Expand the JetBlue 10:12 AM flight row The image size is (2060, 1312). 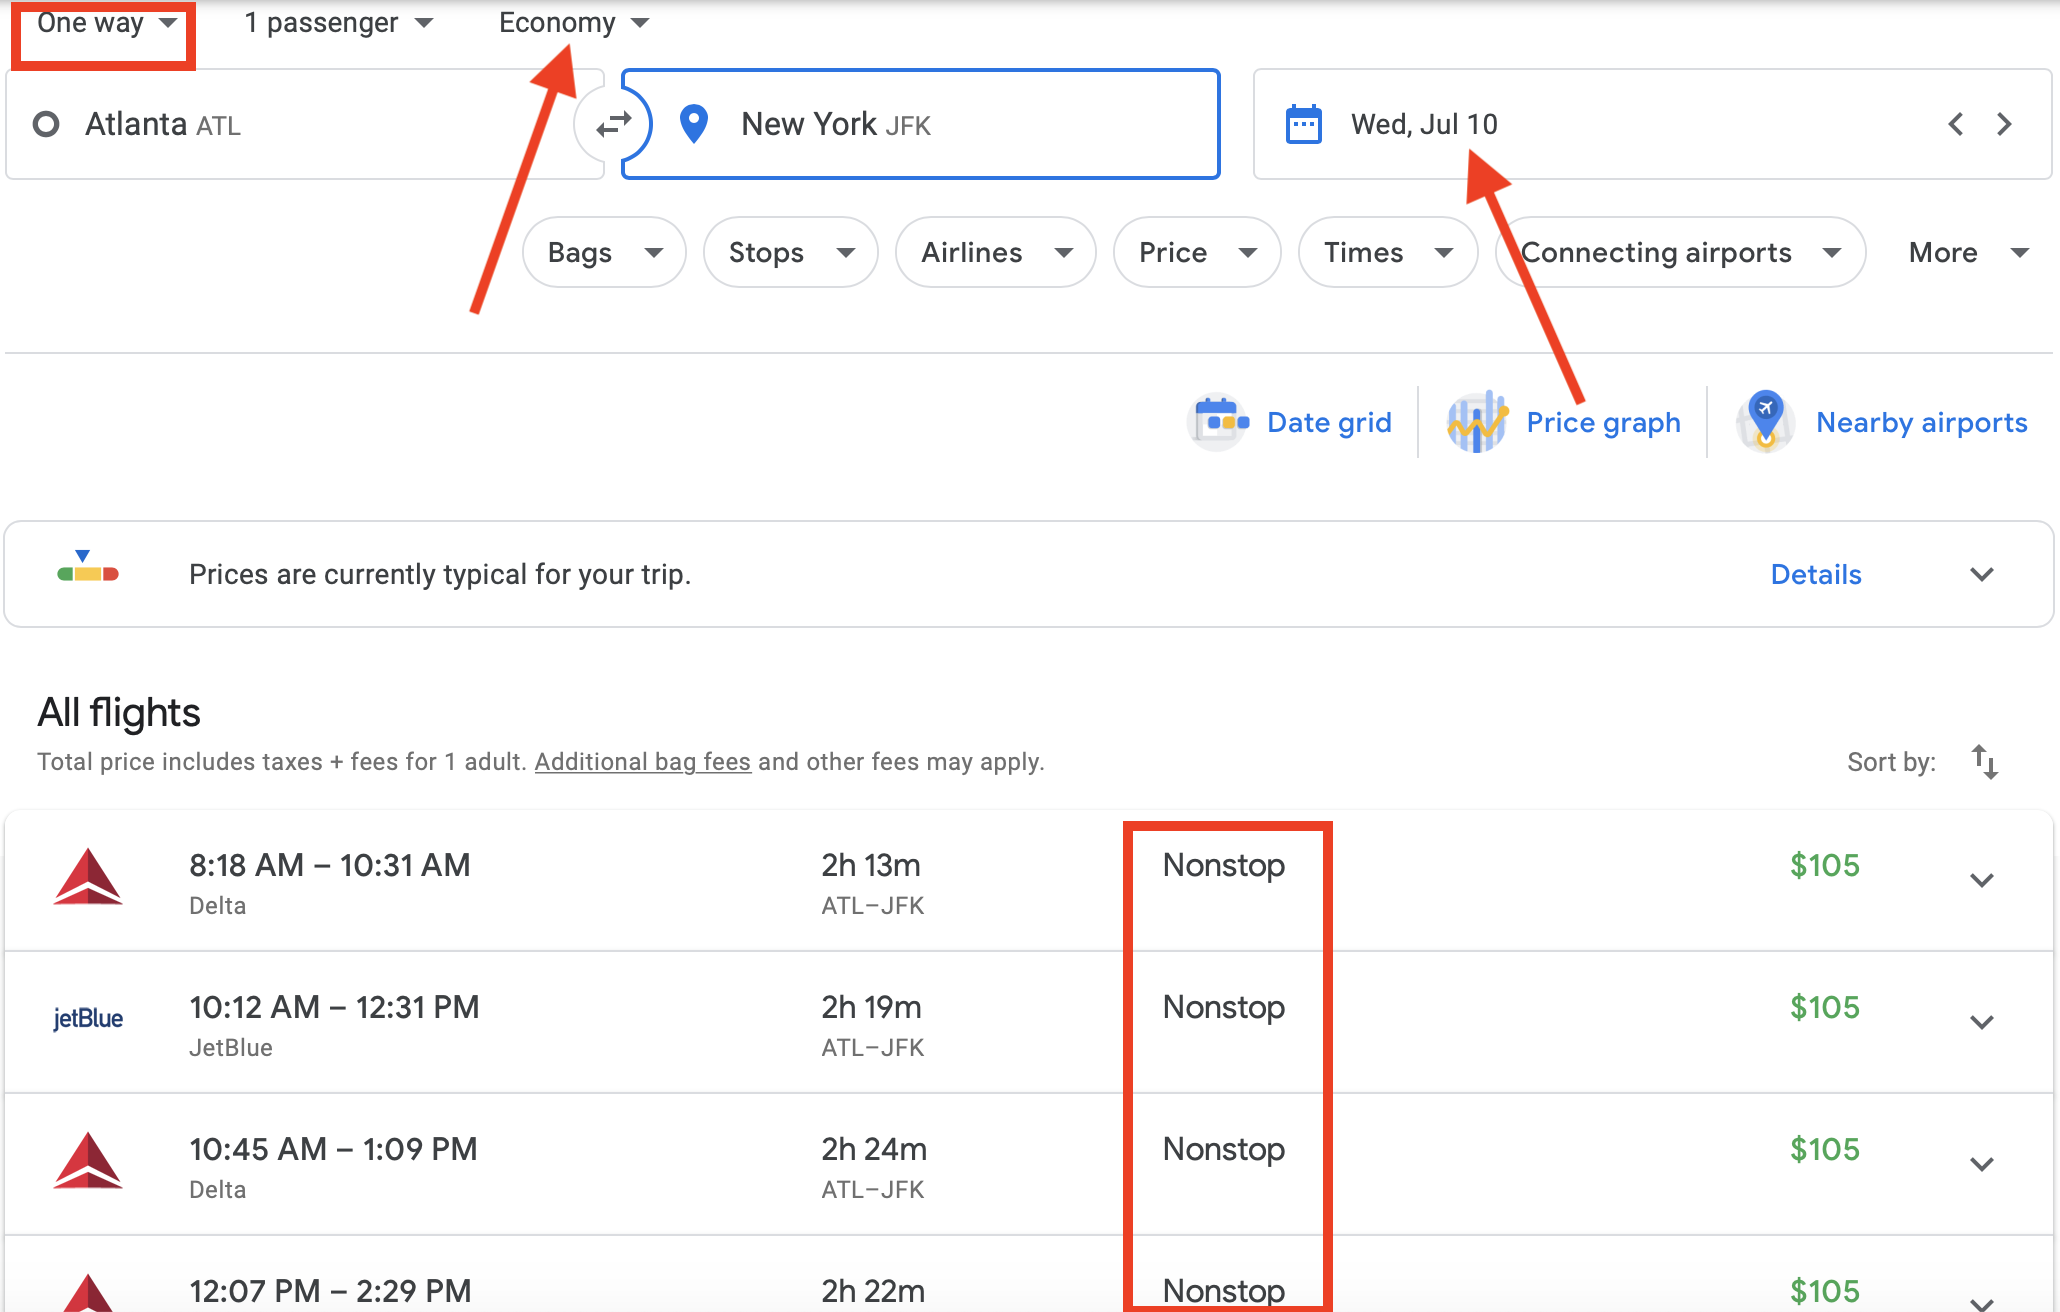click(x=1981, y=1022)
